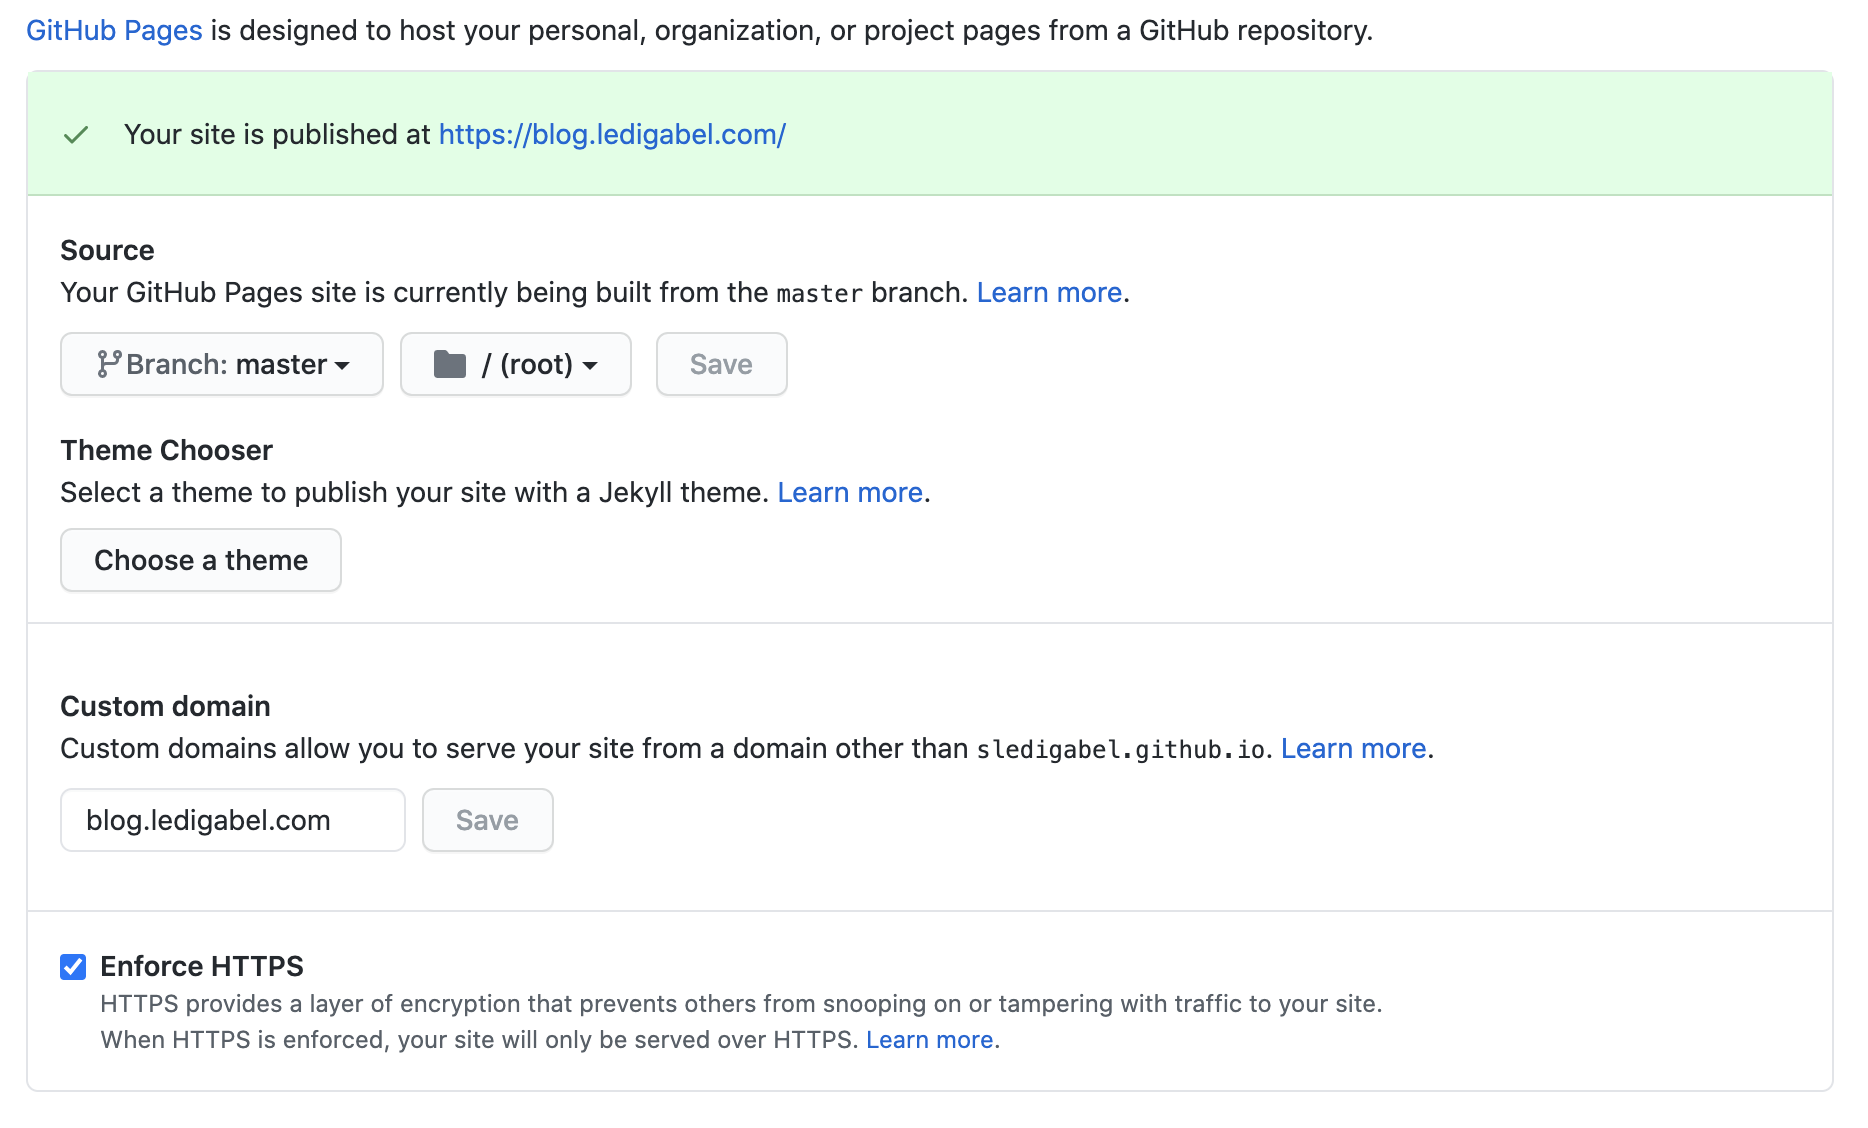Visit the published site https://blog.ledigabel.com/
This screenshot has width=1868, height=1128.
point(611,134)
